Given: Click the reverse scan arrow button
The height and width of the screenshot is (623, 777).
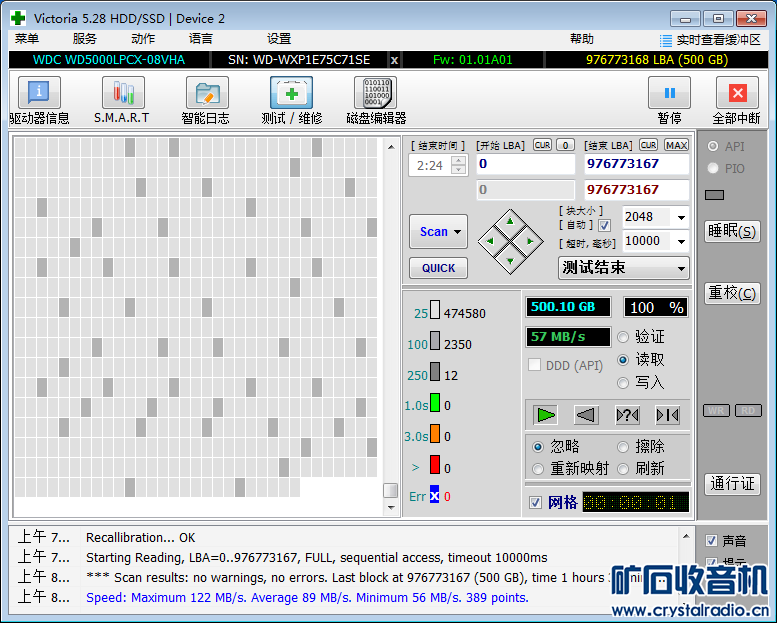Looking at the screenshot, I should (x=586, y=415).
